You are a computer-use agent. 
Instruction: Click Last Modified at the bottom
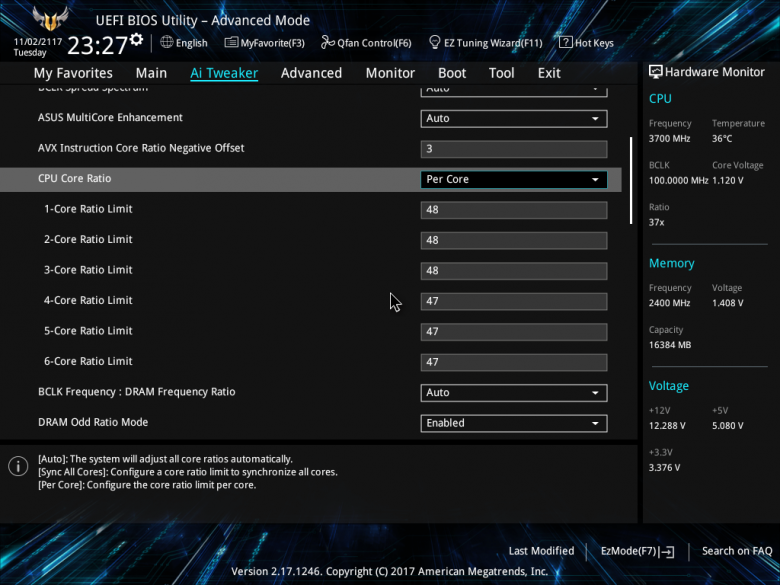(x=541, y=551)
